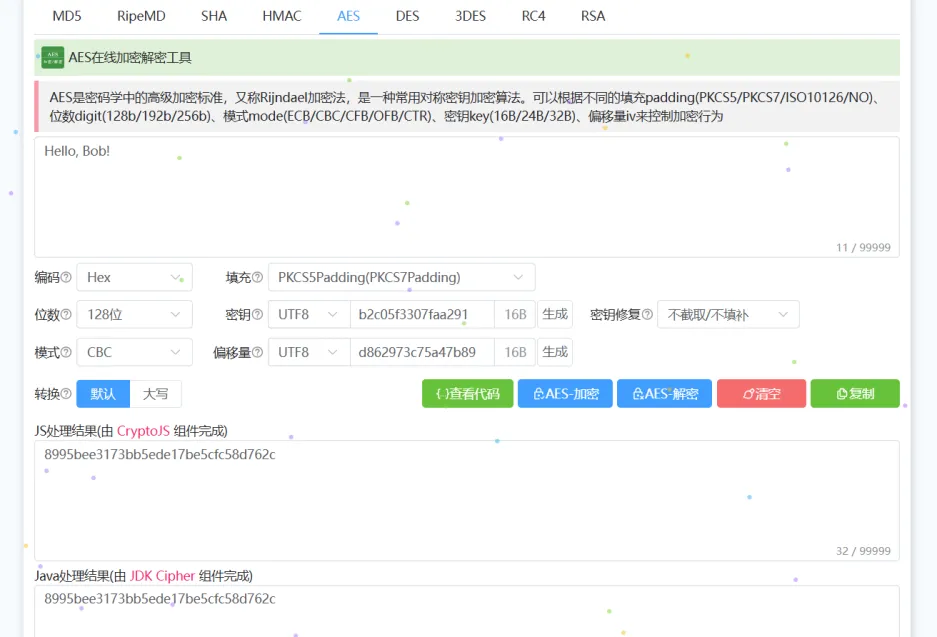The height and width of the screenshot is (637, 937).
Task: Click the JS result output text area
Action: point(467,501)
